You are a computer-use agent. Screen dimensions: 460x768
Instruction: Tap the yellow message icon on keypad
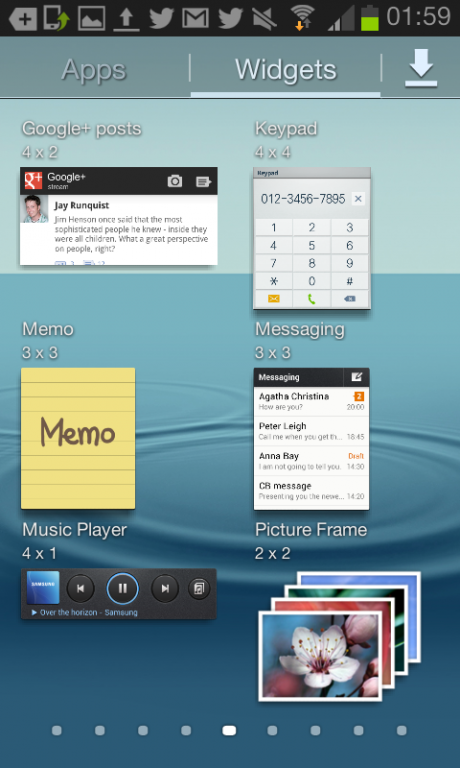pyautogui.click(x=273, y=299)
